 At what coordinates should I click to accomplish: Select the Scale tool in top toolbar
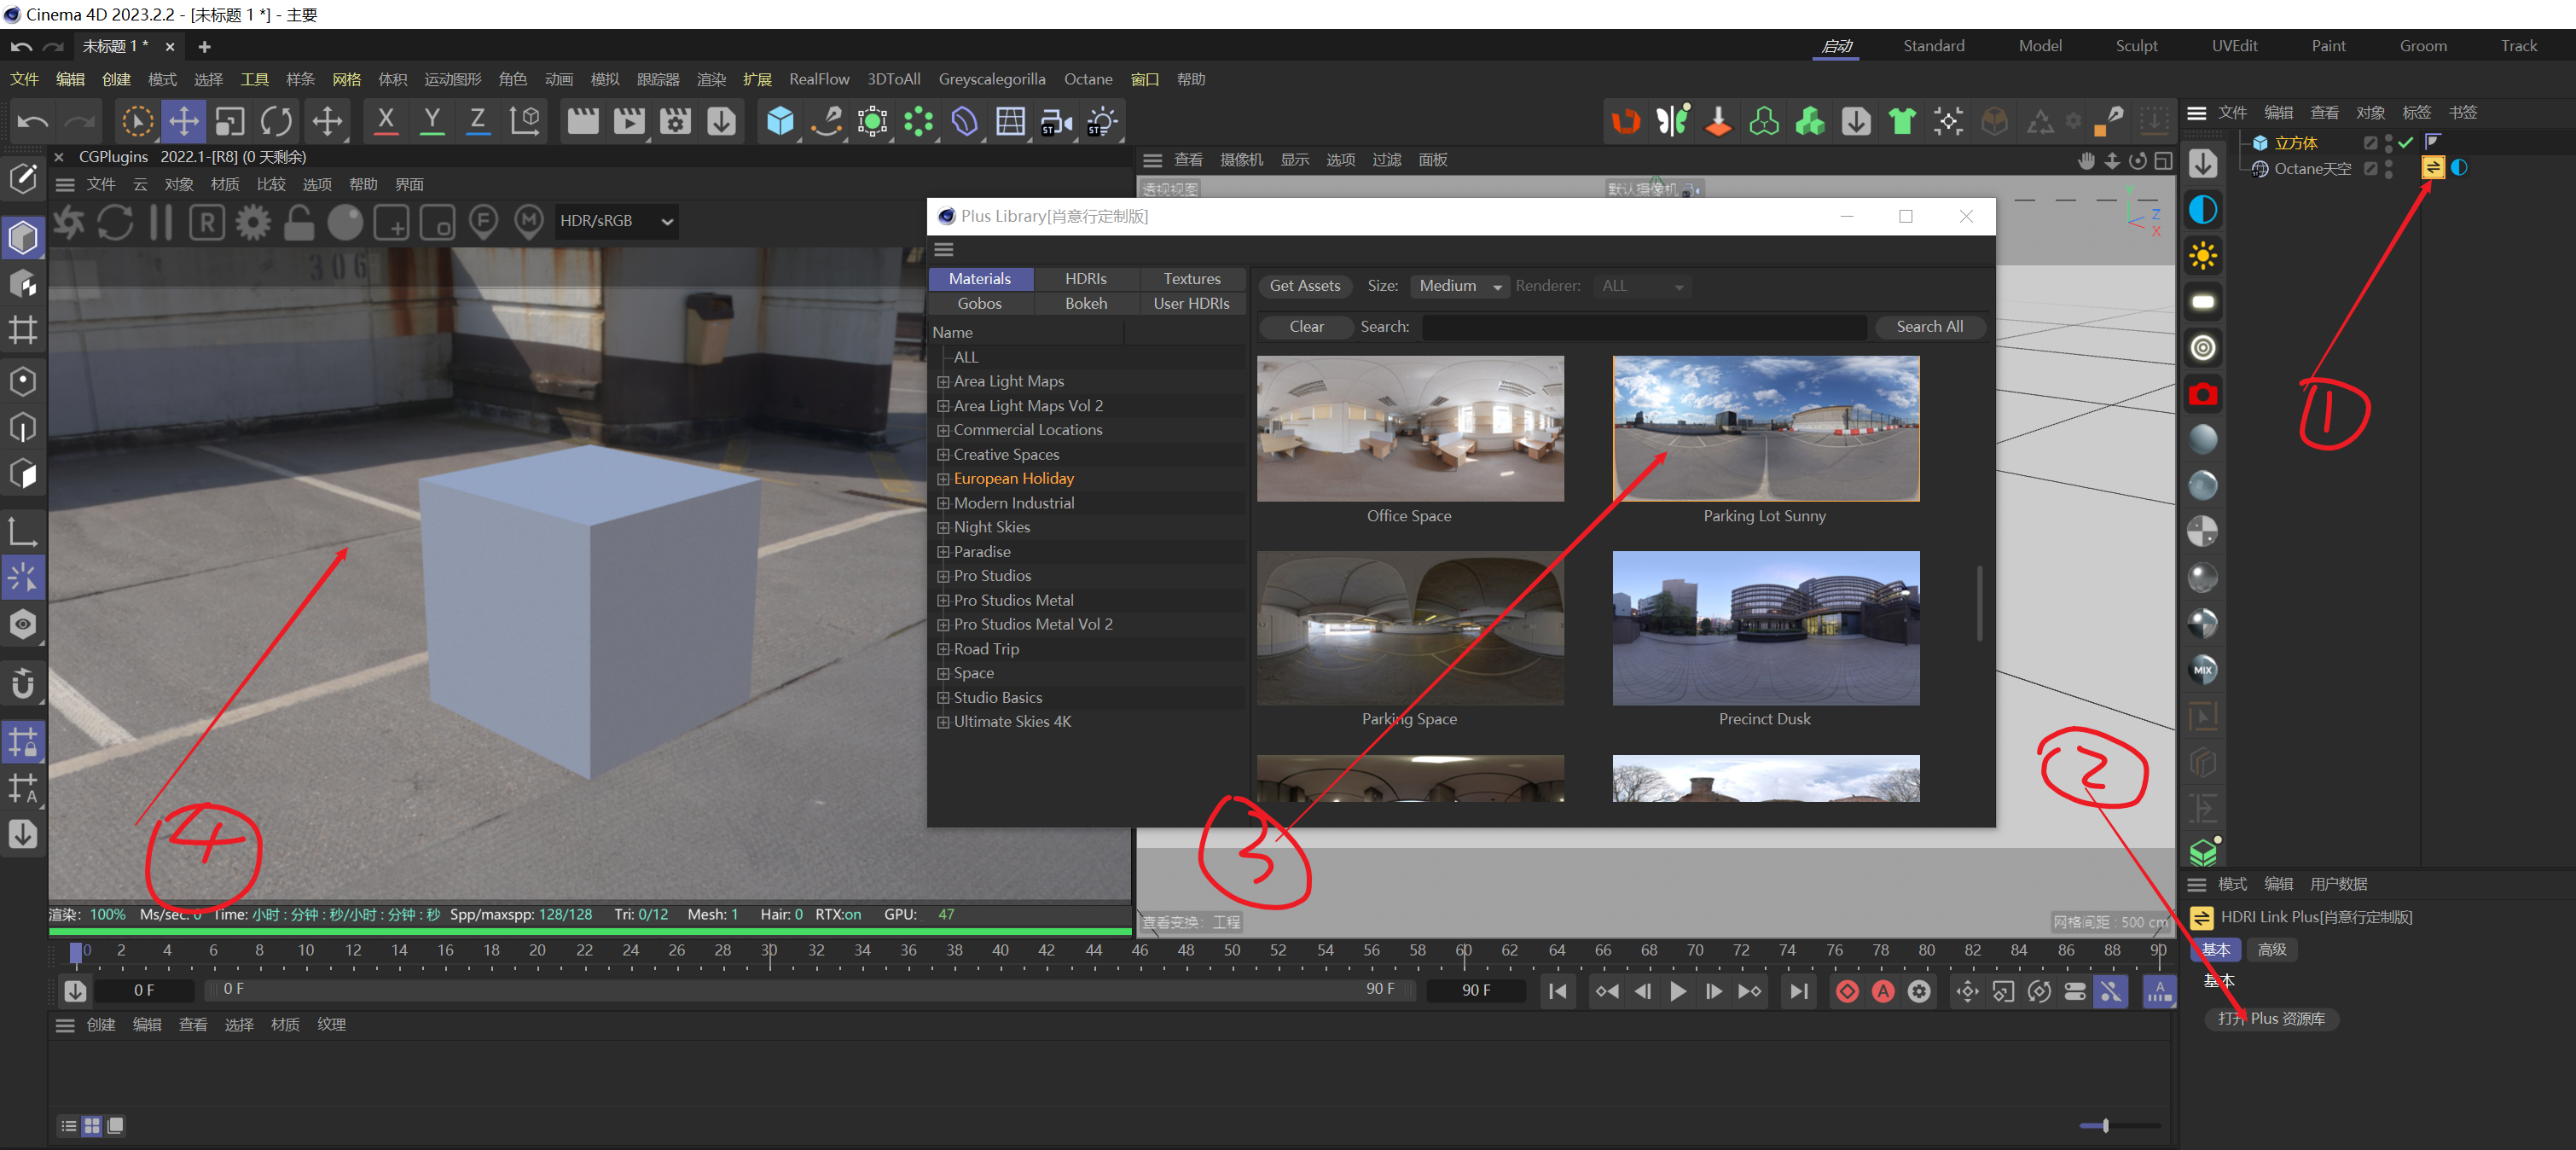click(x=230, y=122)
